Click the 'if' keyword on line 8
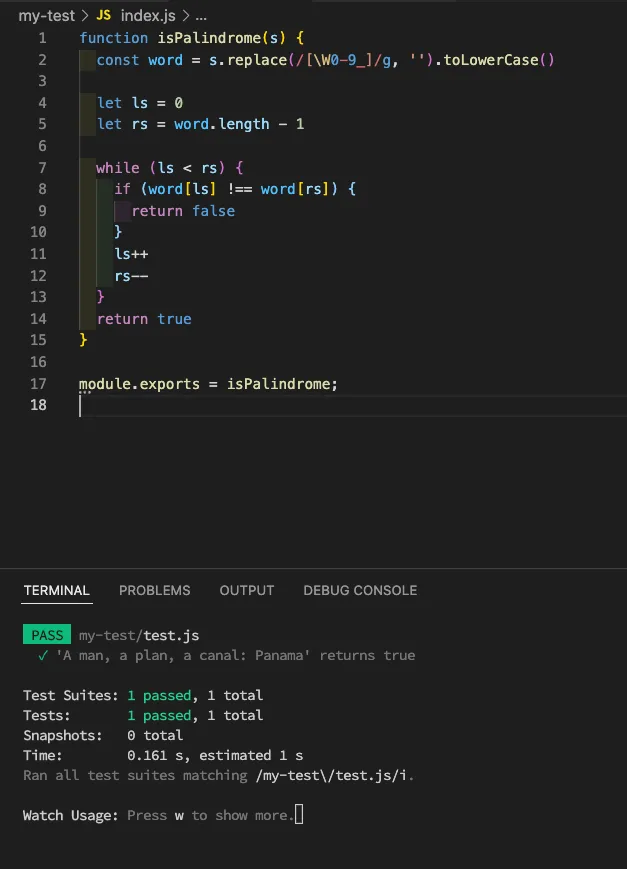This screenshot has width=627, height=869. pyautogui.click(x=123, y=189)
